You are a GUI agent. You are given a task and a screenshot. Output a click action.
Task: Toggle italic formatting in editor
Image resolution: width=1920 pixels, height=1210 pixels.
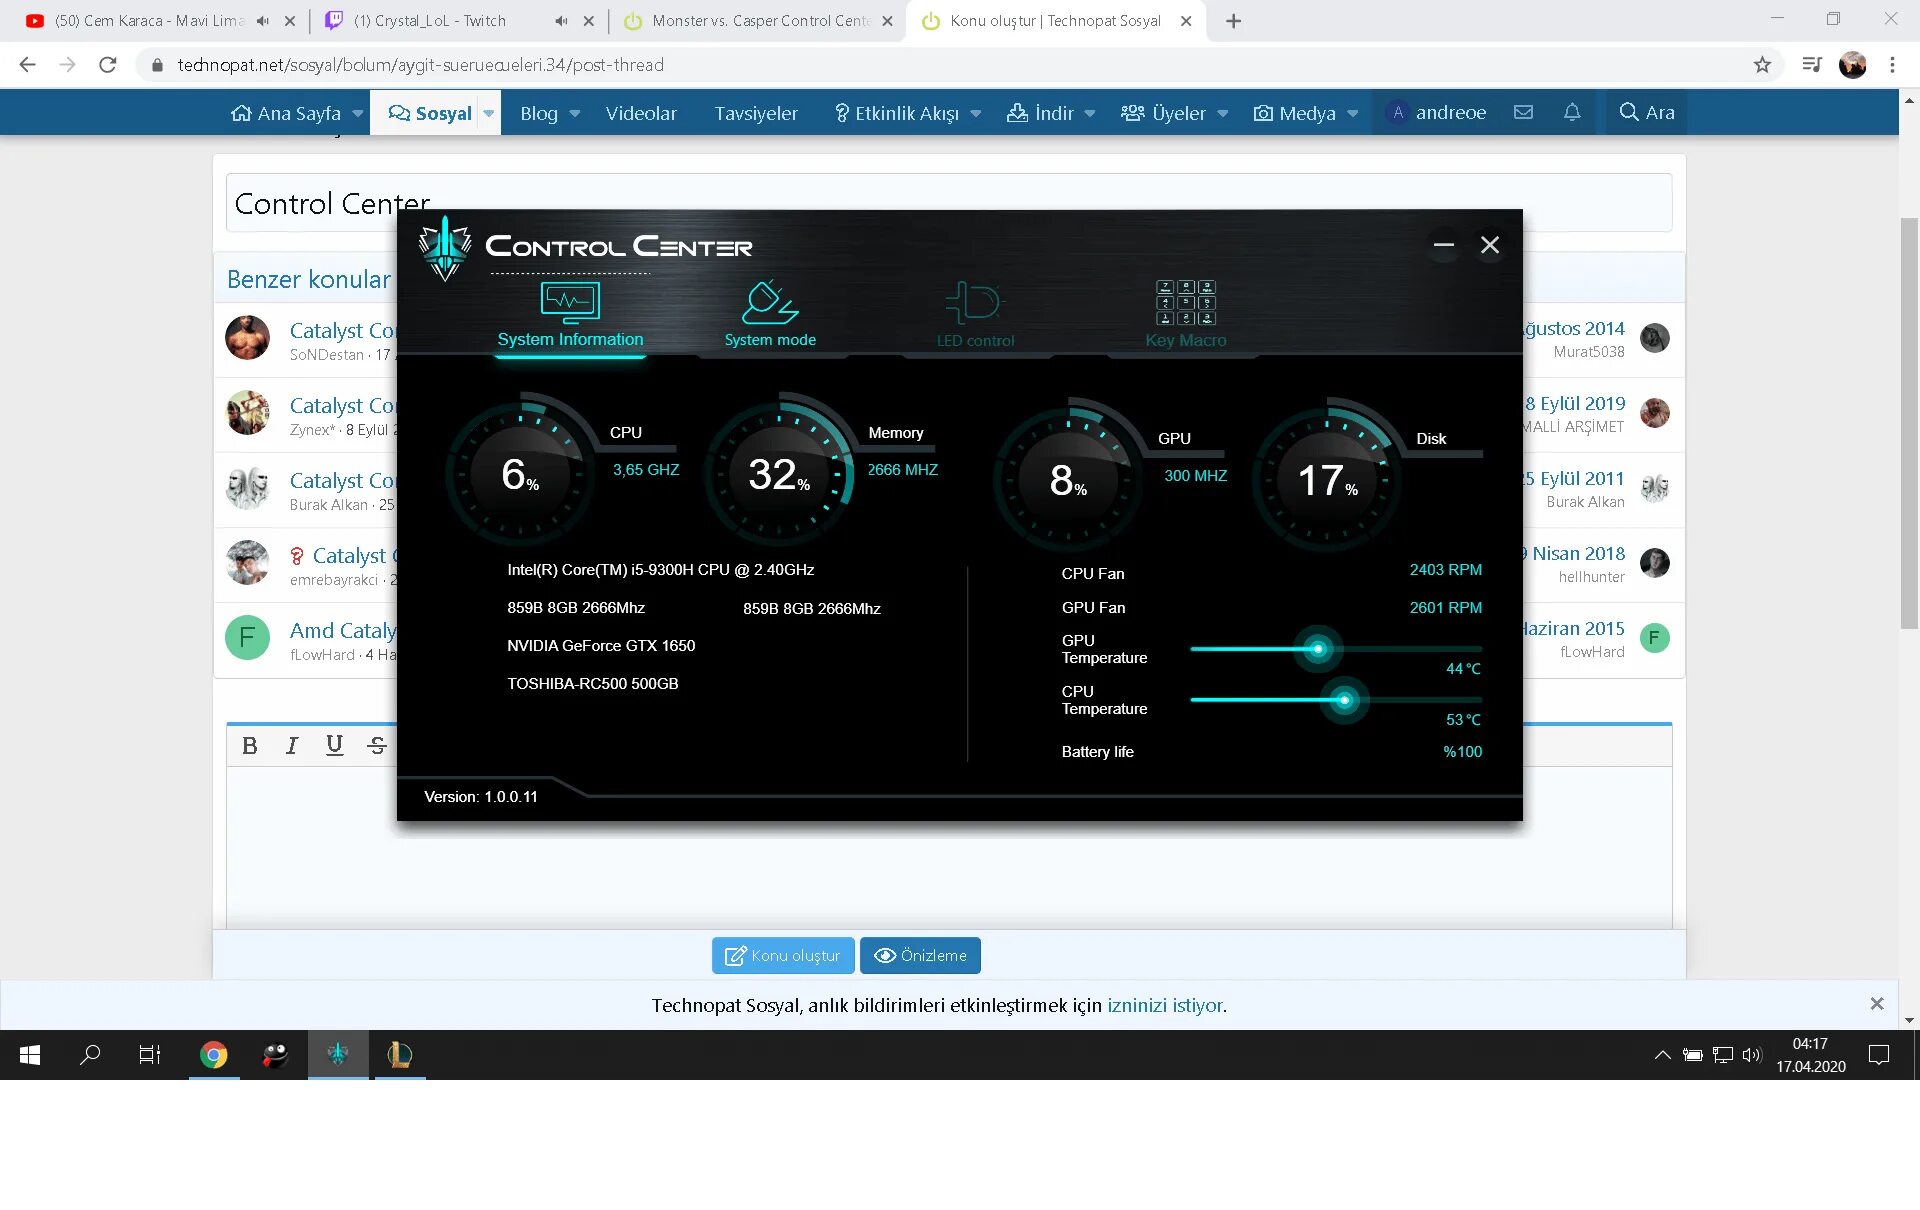coord(292,746)
